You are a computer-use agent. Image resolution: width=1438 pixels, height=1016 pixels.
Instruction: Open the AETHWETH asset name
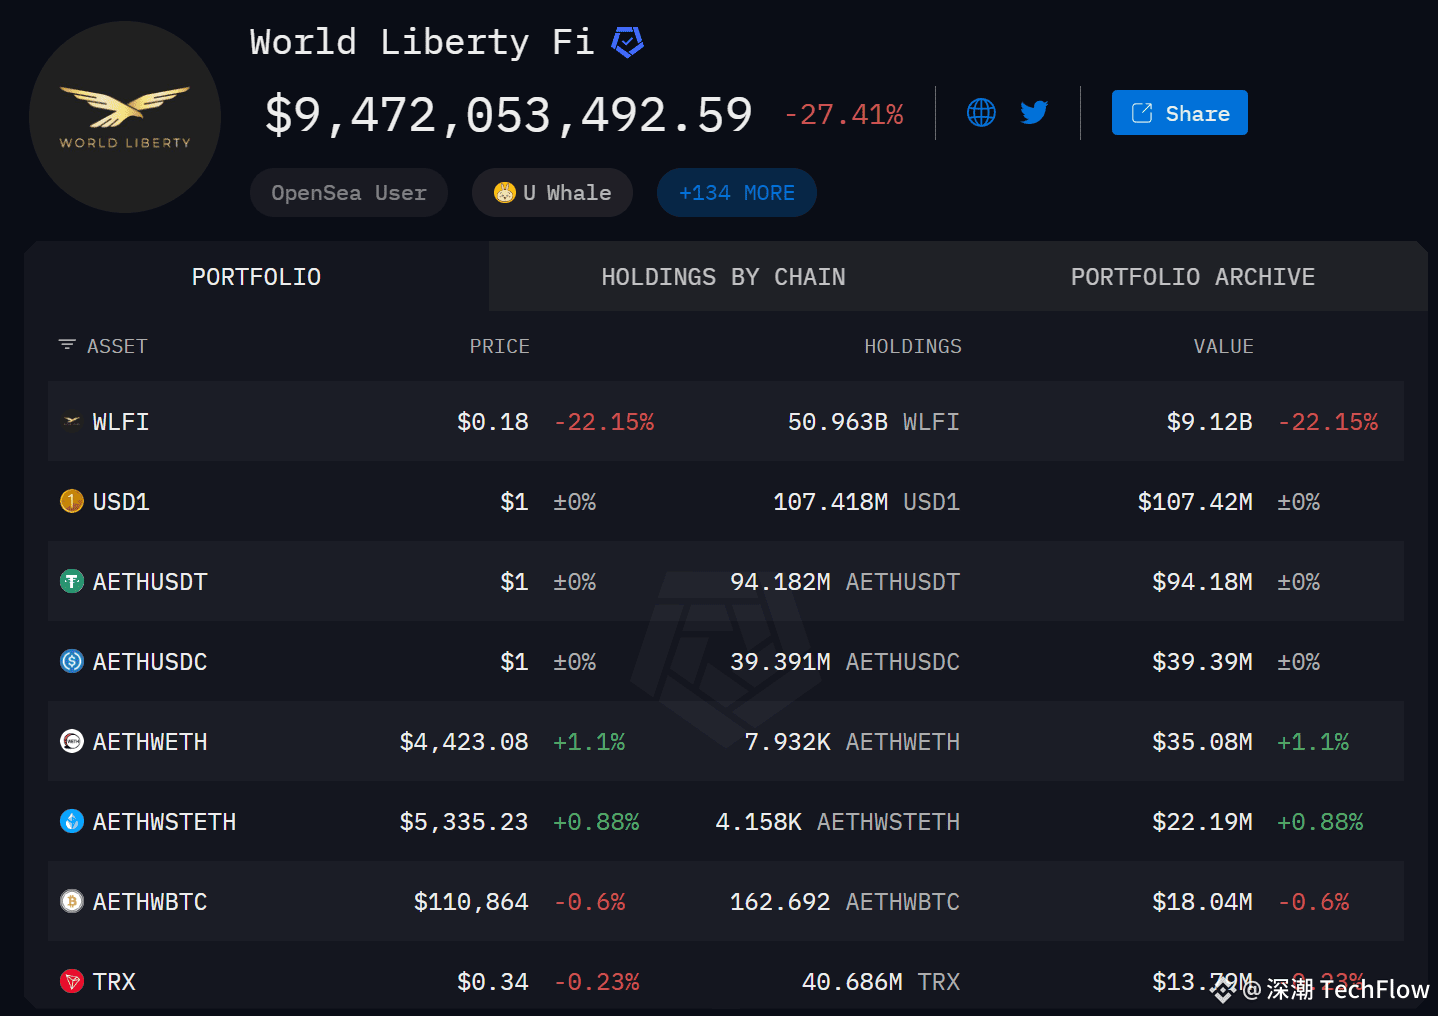click(150, 742)
